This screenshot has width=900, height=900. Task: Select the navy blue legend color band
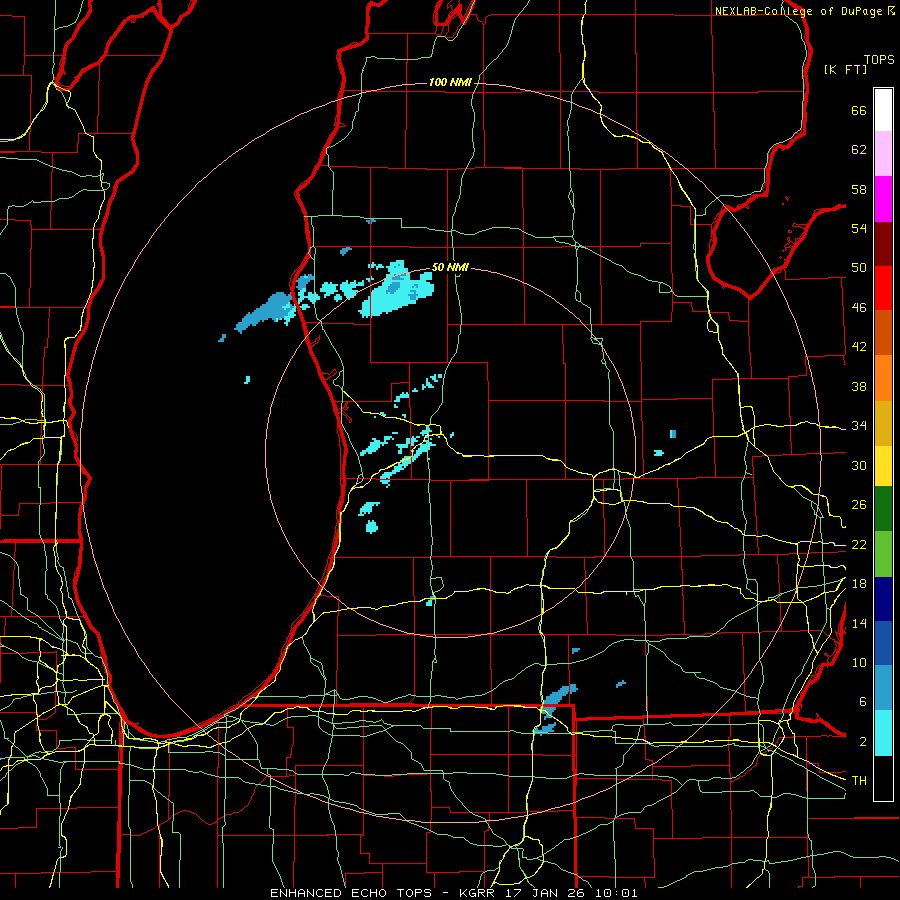point(883,599)
